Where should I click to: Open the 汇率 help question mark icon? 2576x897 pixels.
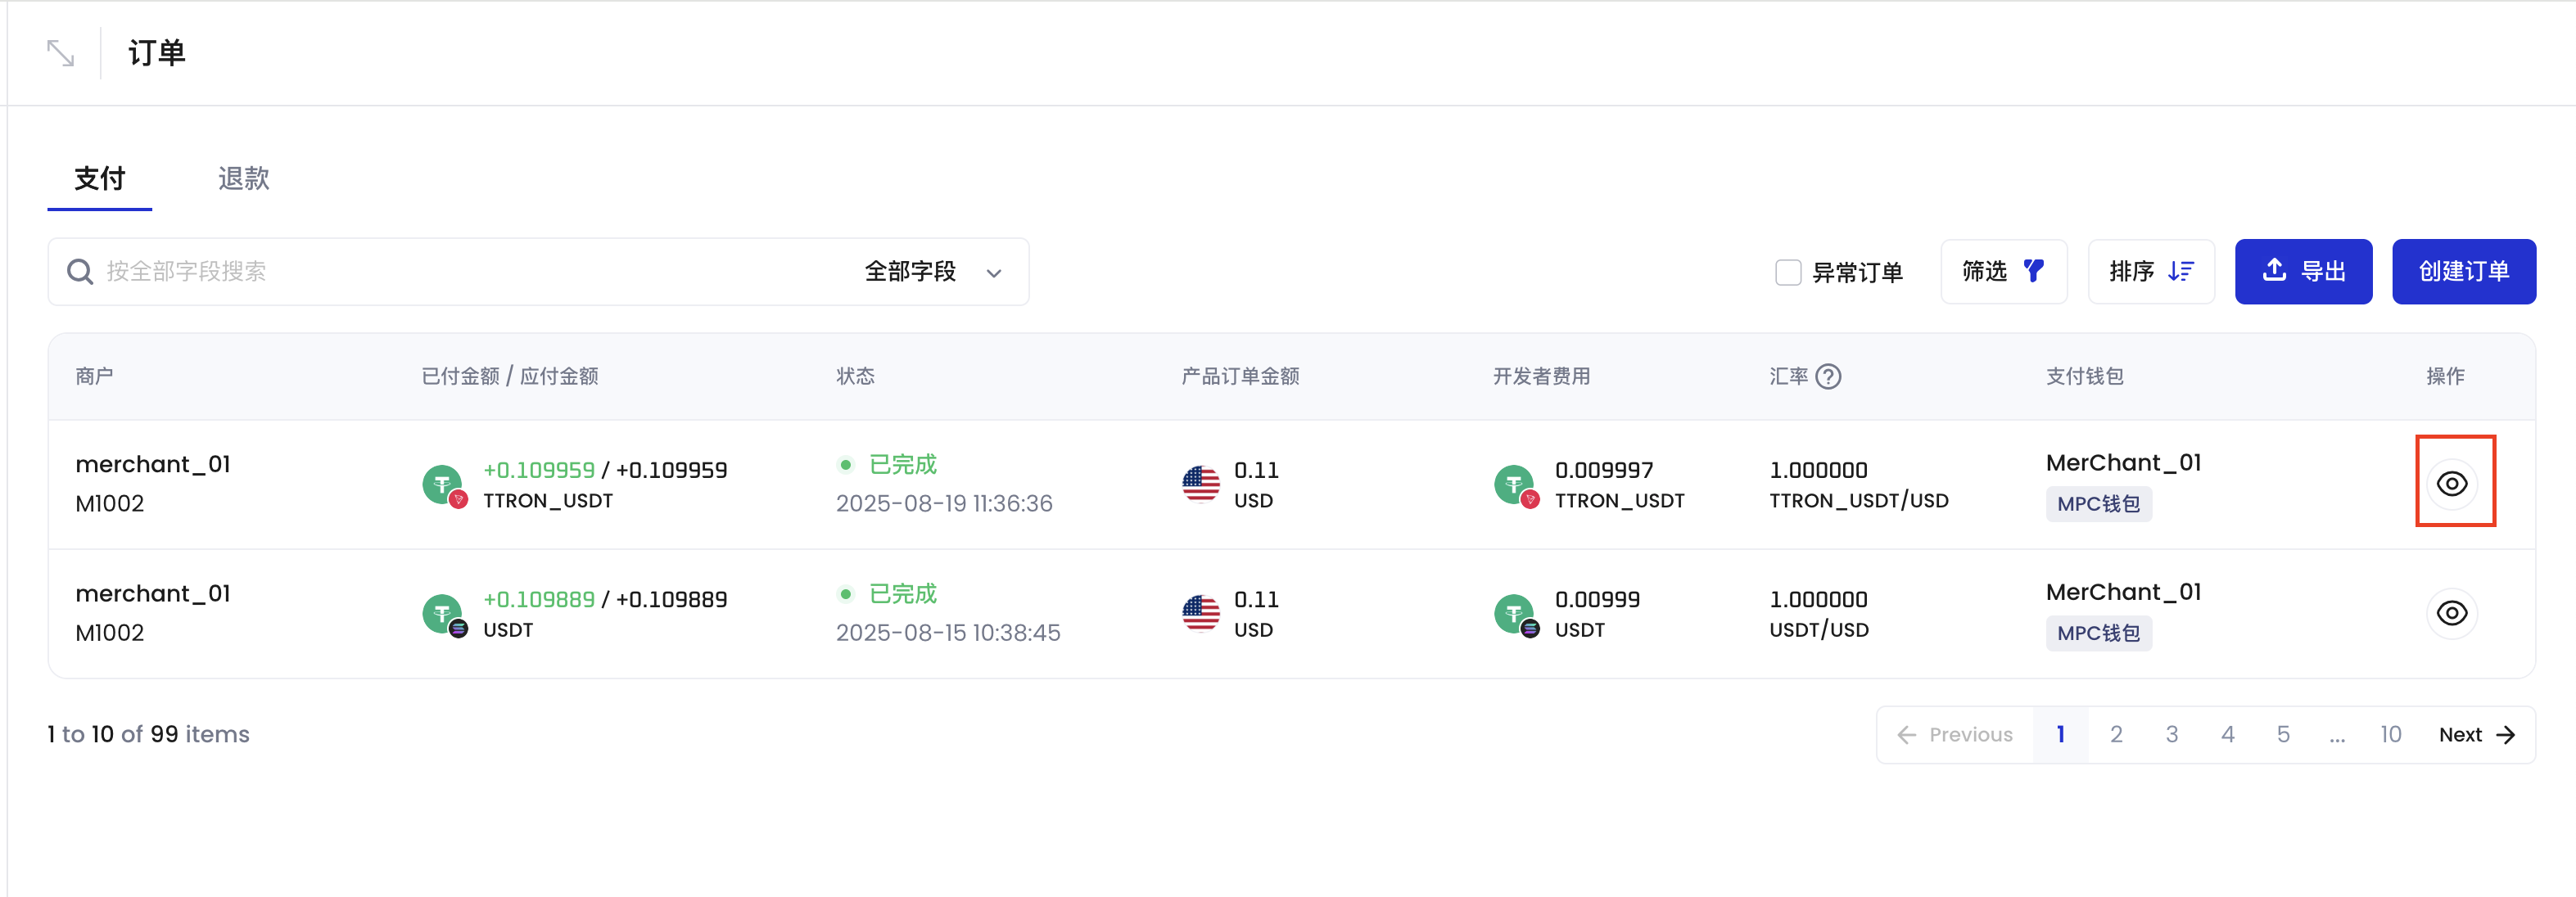[x=1829, y=377]
